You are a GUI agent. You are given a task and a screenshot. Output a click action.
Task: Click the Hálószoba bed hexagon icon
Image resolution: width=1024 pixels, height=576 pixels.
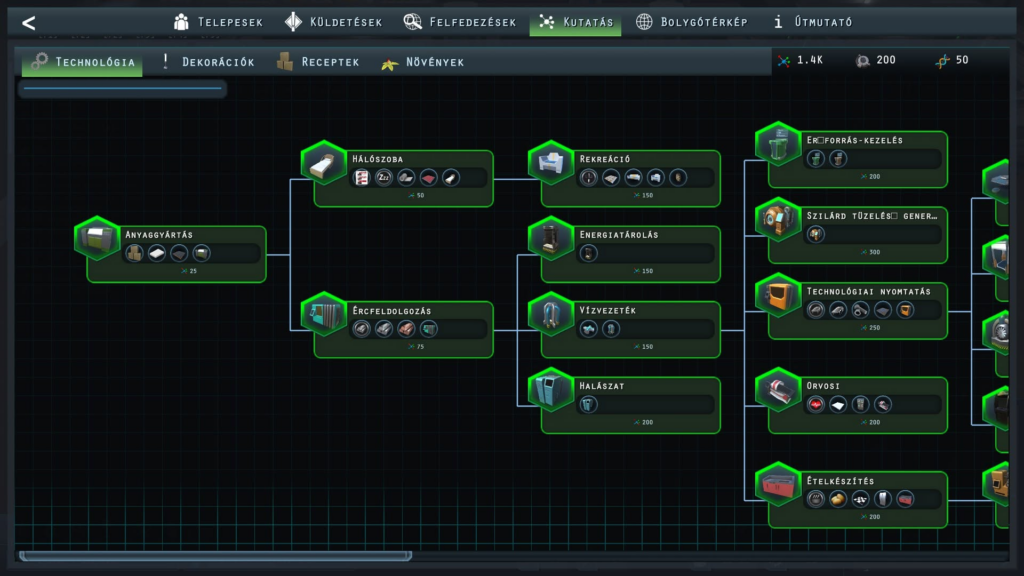323,163
